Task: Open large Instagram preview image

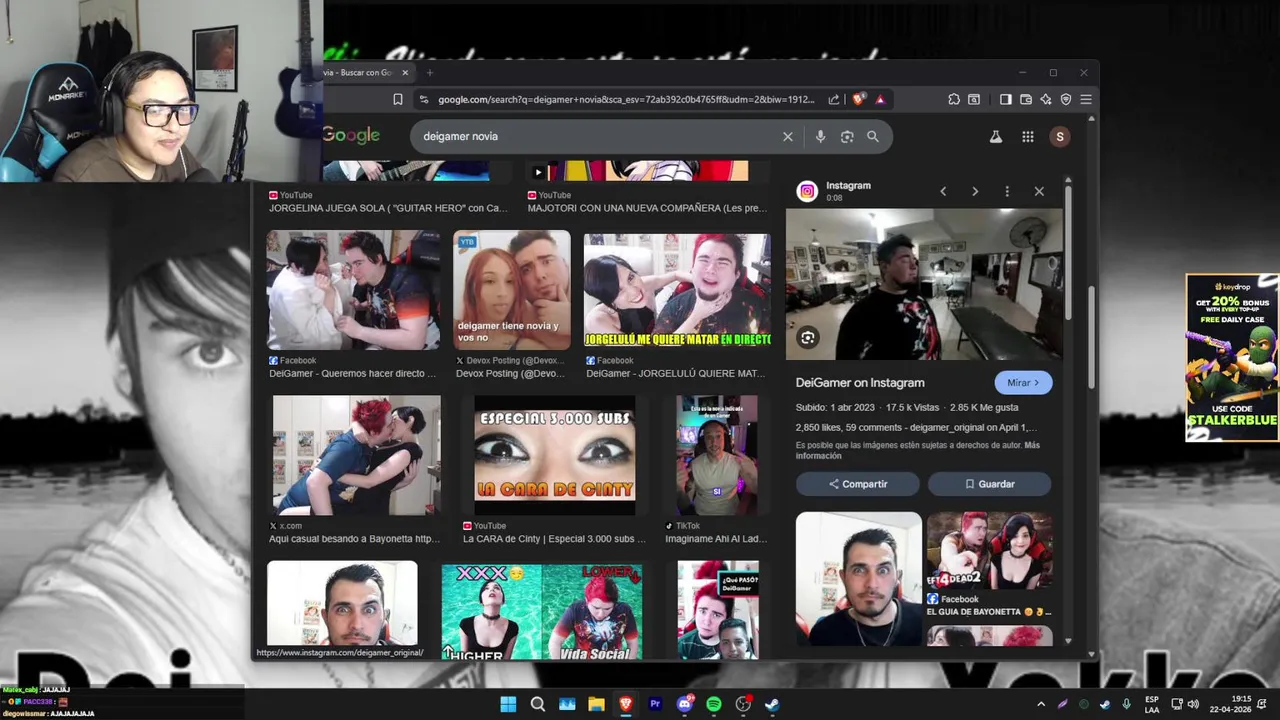Action: click(x=924, y=284)
